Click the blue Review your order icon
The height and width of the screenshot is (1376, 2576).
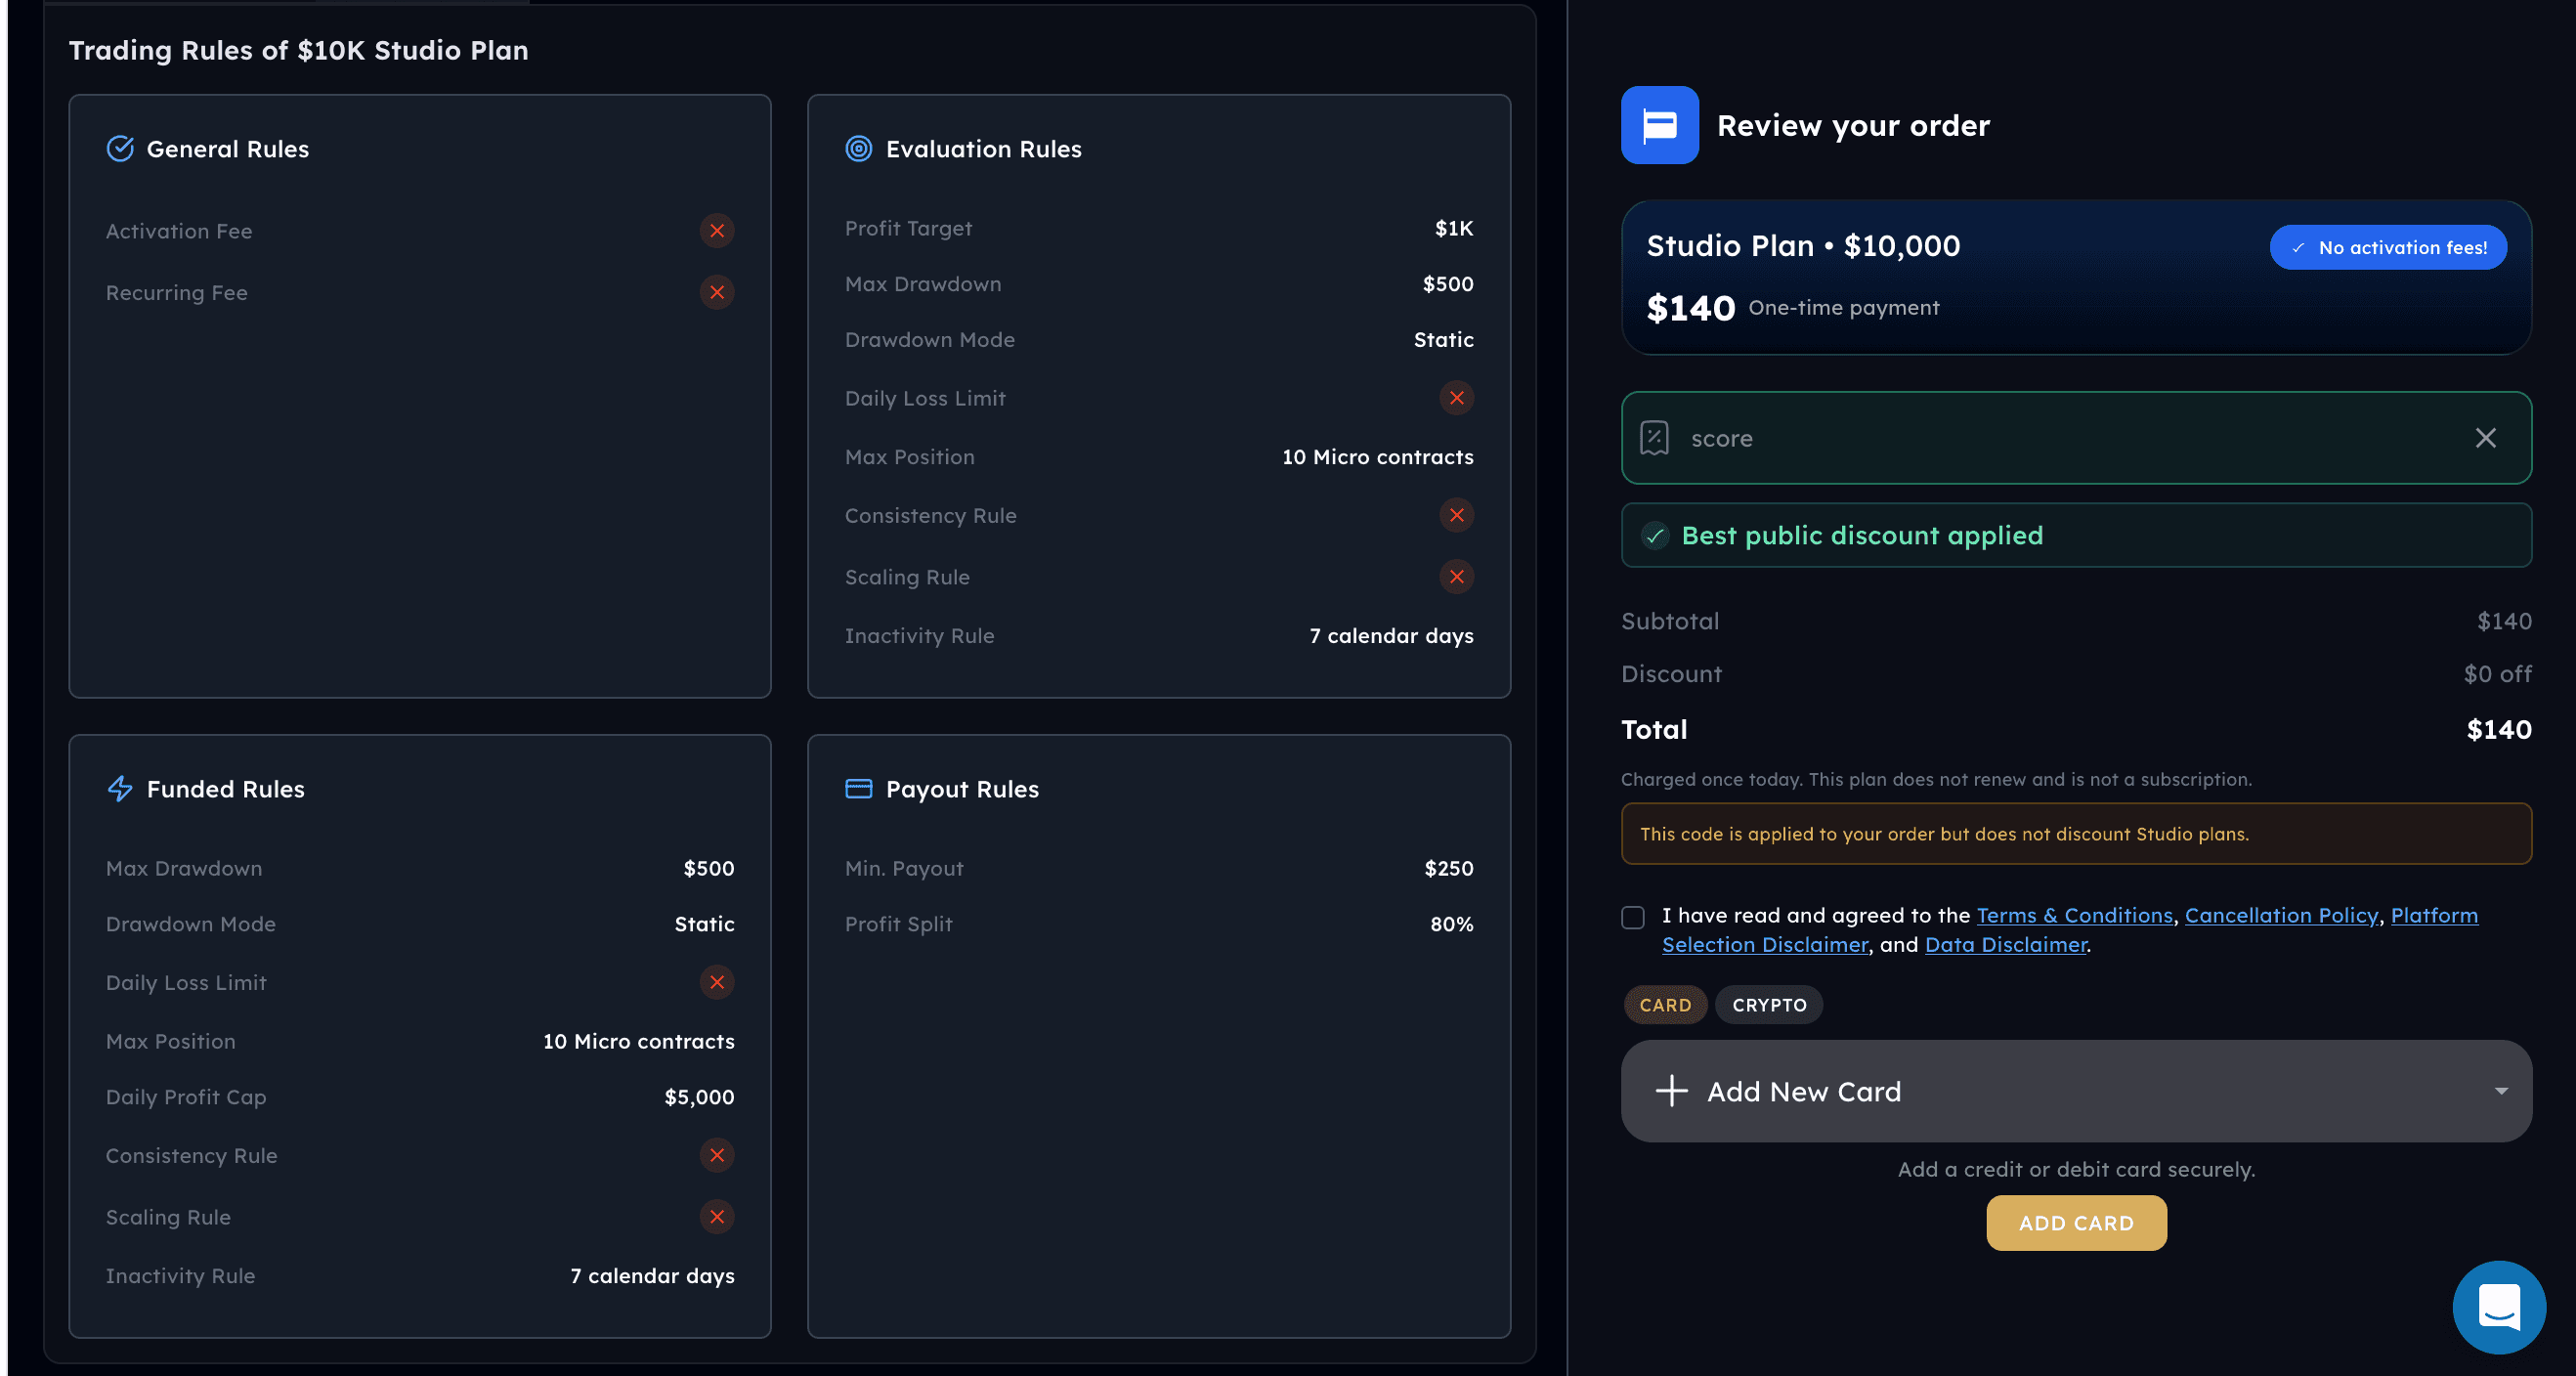pyautogui.click(x=1660, y=125)
